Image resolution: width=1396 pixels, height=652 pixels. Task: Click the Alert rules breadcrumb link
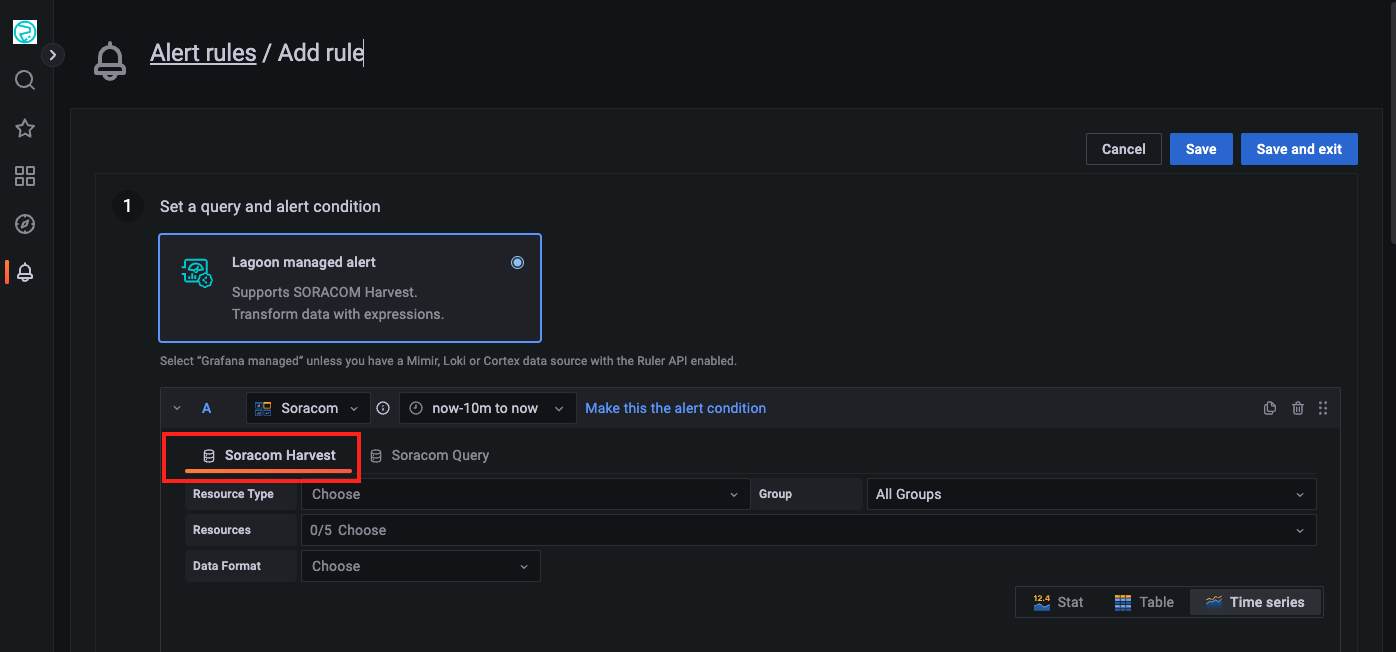click(x=203, y=53)
